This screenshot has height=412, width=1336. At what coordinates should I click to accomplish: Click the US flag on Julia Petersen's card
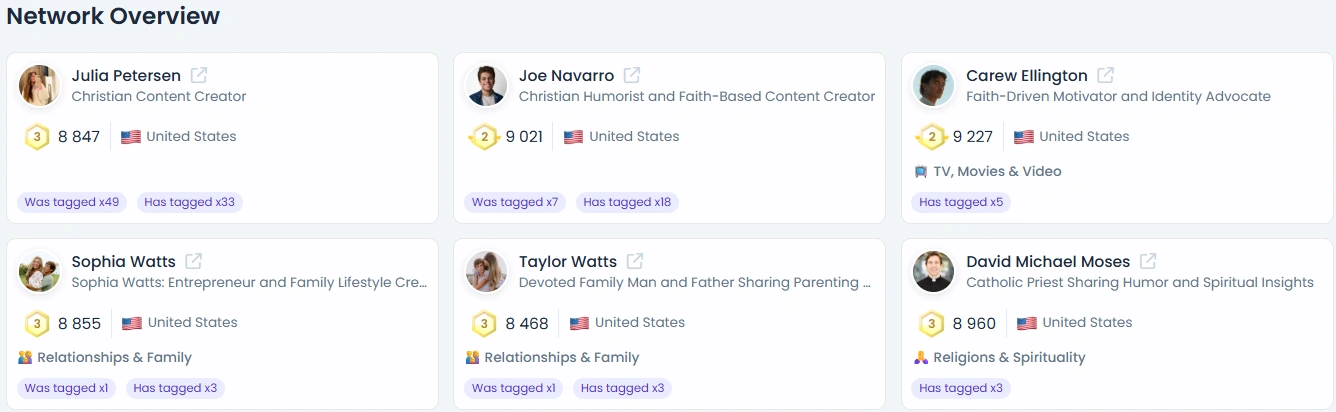pos(131,137)
